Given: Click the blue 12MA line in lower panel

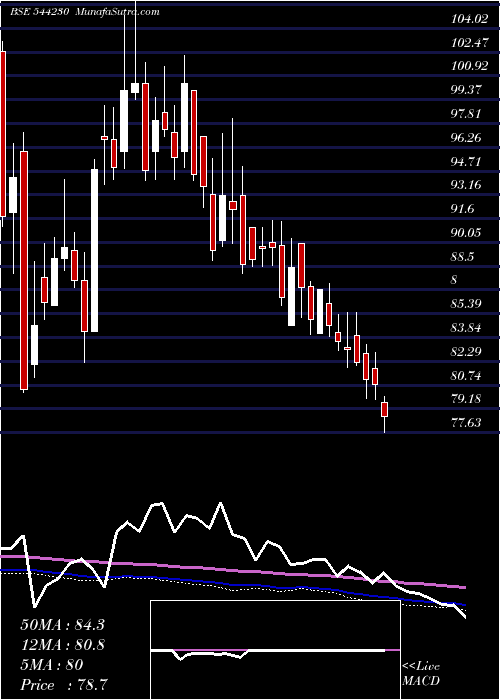Looking at the screenshot, I should pos(232,584).
